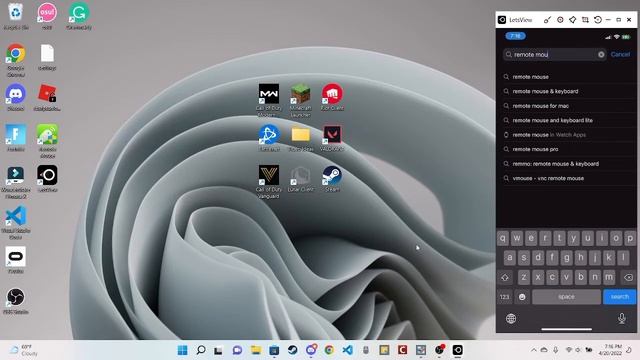Click the Wondershare Filmora desktop icon
640x360 pixels.
(x=16, y=182)
